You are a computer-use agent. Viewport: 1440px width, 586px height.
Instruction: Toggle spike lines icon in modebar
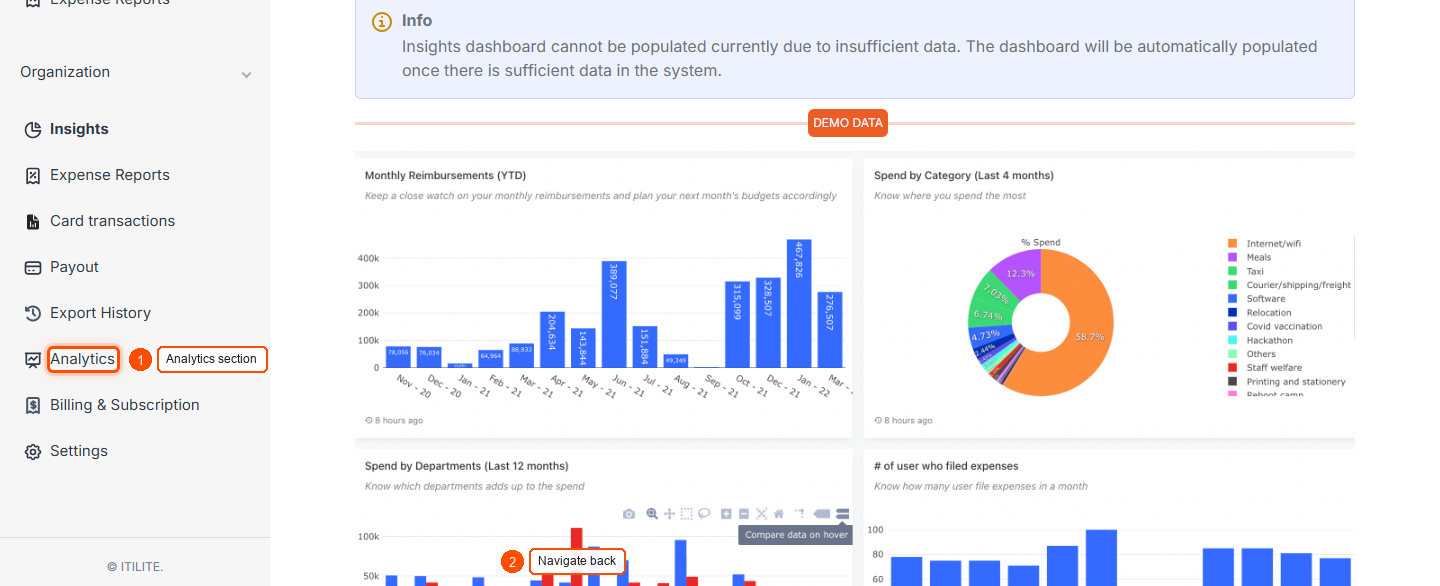tap(800, 514)
